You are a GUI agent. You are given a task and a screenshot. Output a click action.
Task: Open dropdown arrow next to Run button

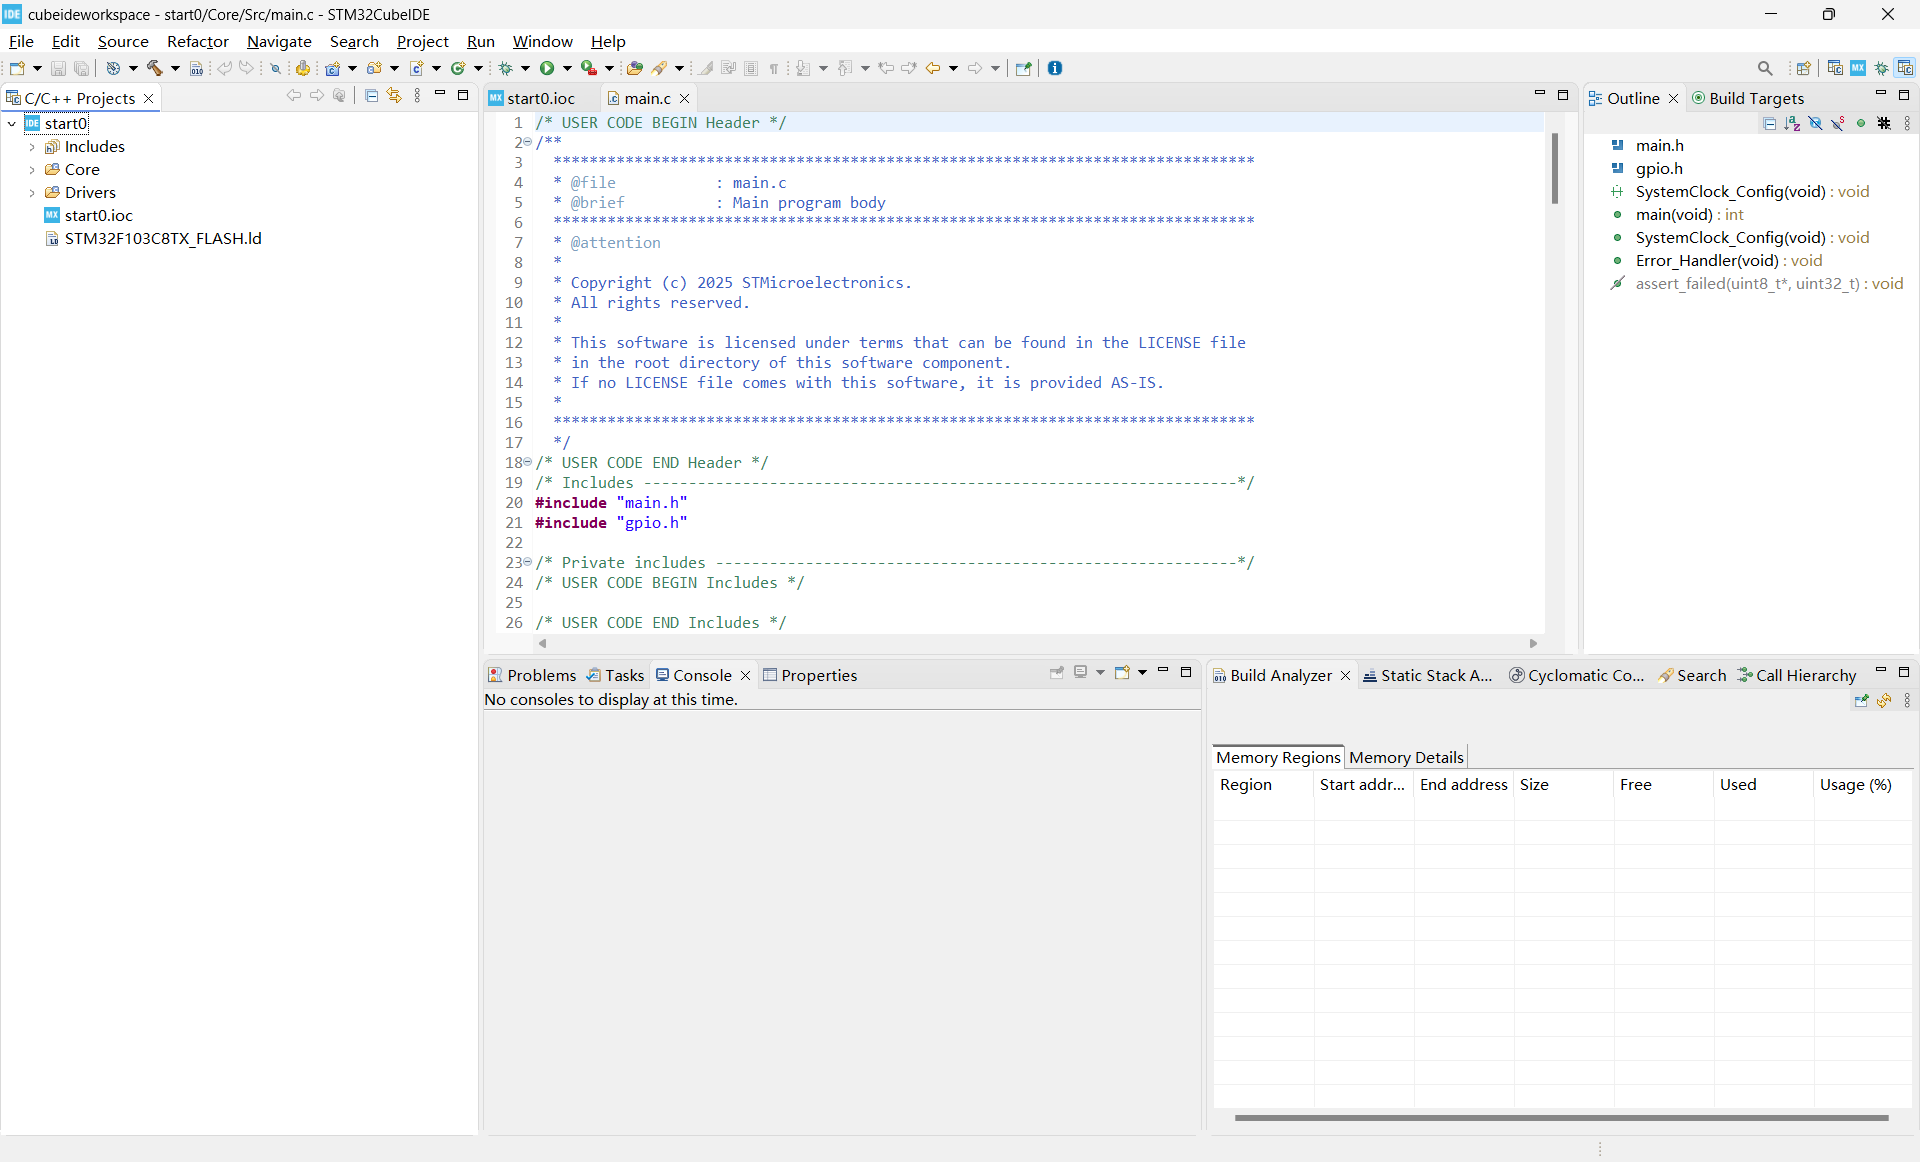(567, 68)
